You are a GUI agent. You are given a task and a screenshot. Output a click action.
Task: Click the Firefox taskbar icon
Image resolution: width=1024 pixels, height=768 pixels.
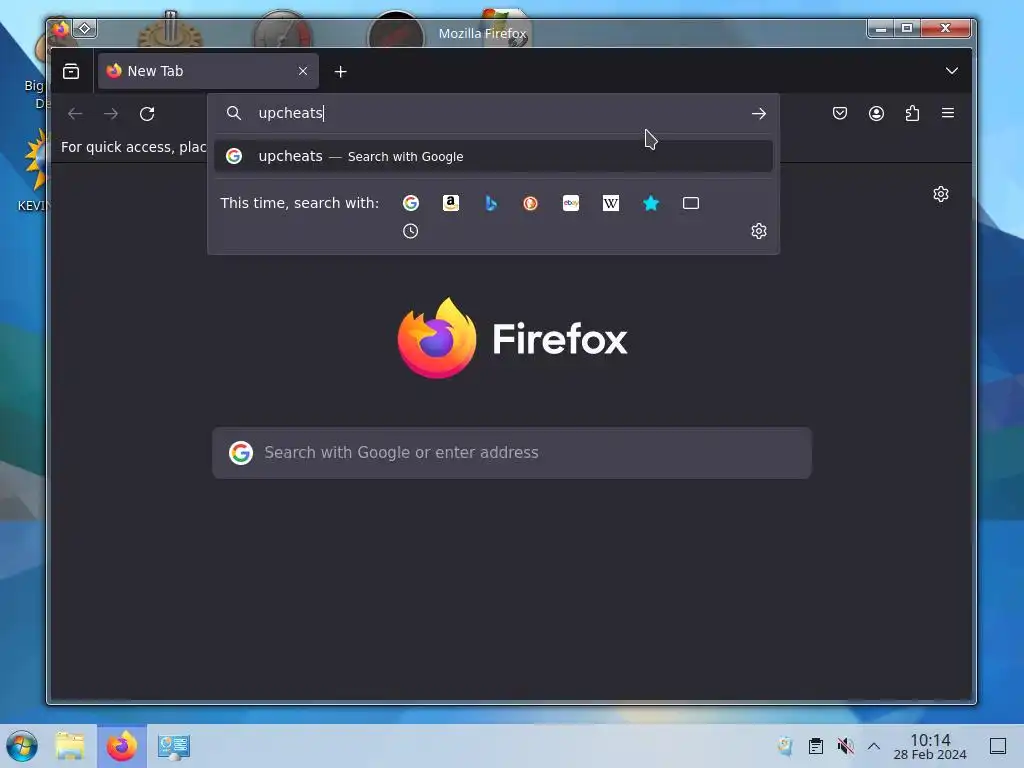(x=122, y=746)
